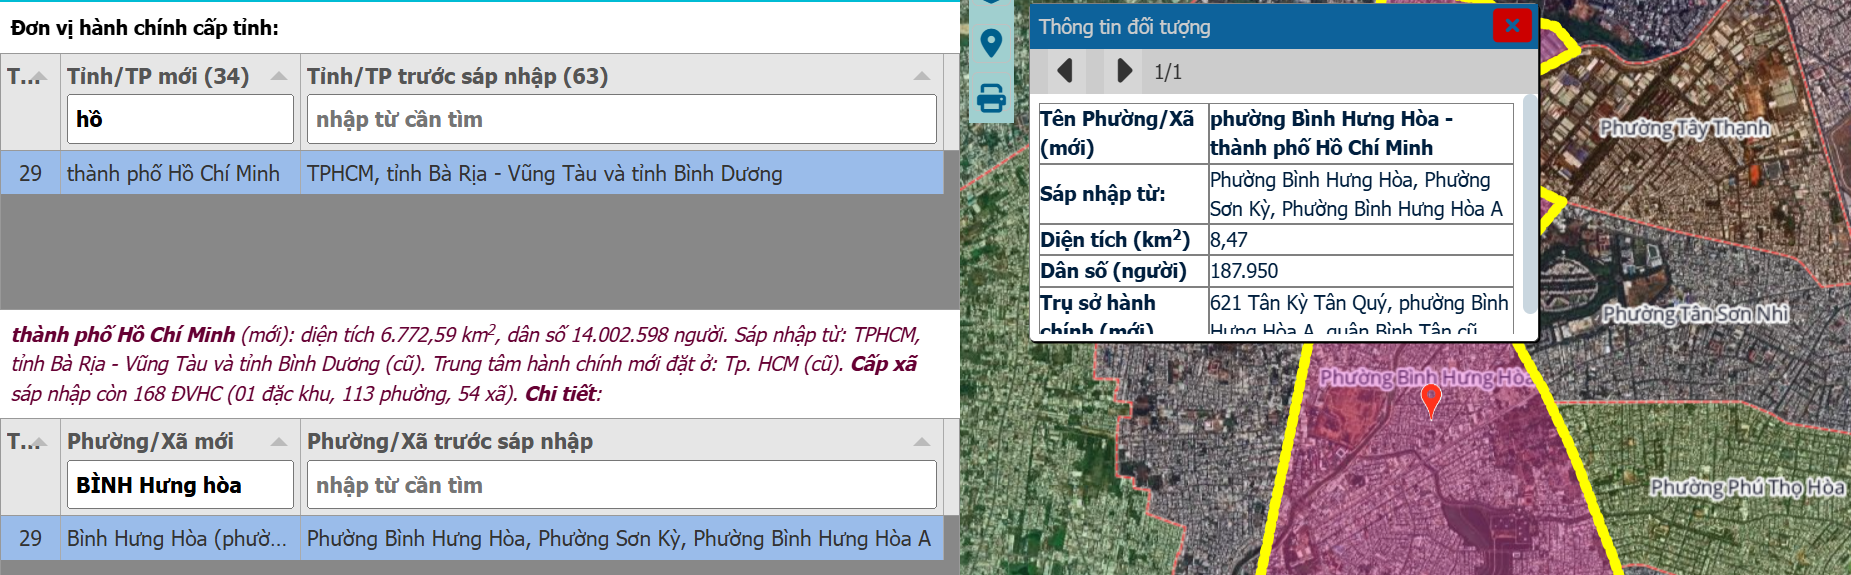This screenshot has width=1851, height=575.
Task: Sort by Phường/Xã mới column arrow
Action: coord(279,442)
